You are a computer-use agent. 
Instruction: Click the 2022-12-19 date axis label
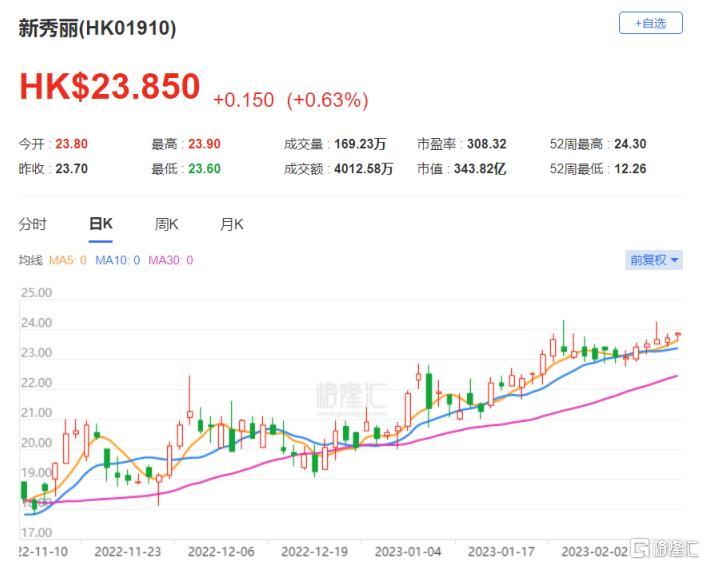tap(314, 552)
